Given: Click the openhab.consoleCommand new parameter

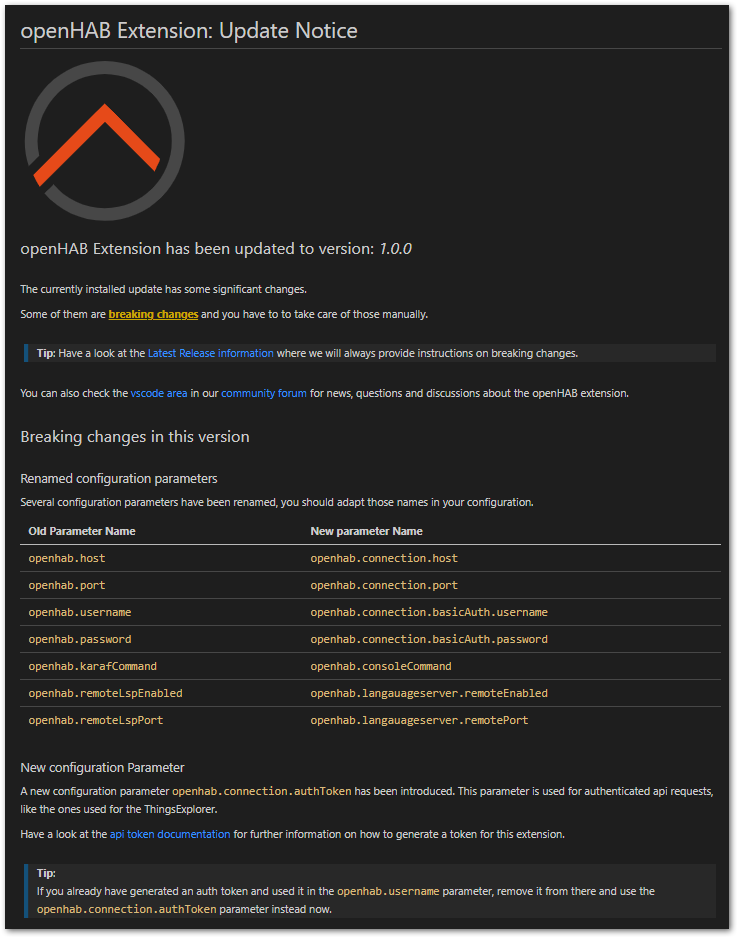Looking at the screenshot, I should tap(381, 666).
